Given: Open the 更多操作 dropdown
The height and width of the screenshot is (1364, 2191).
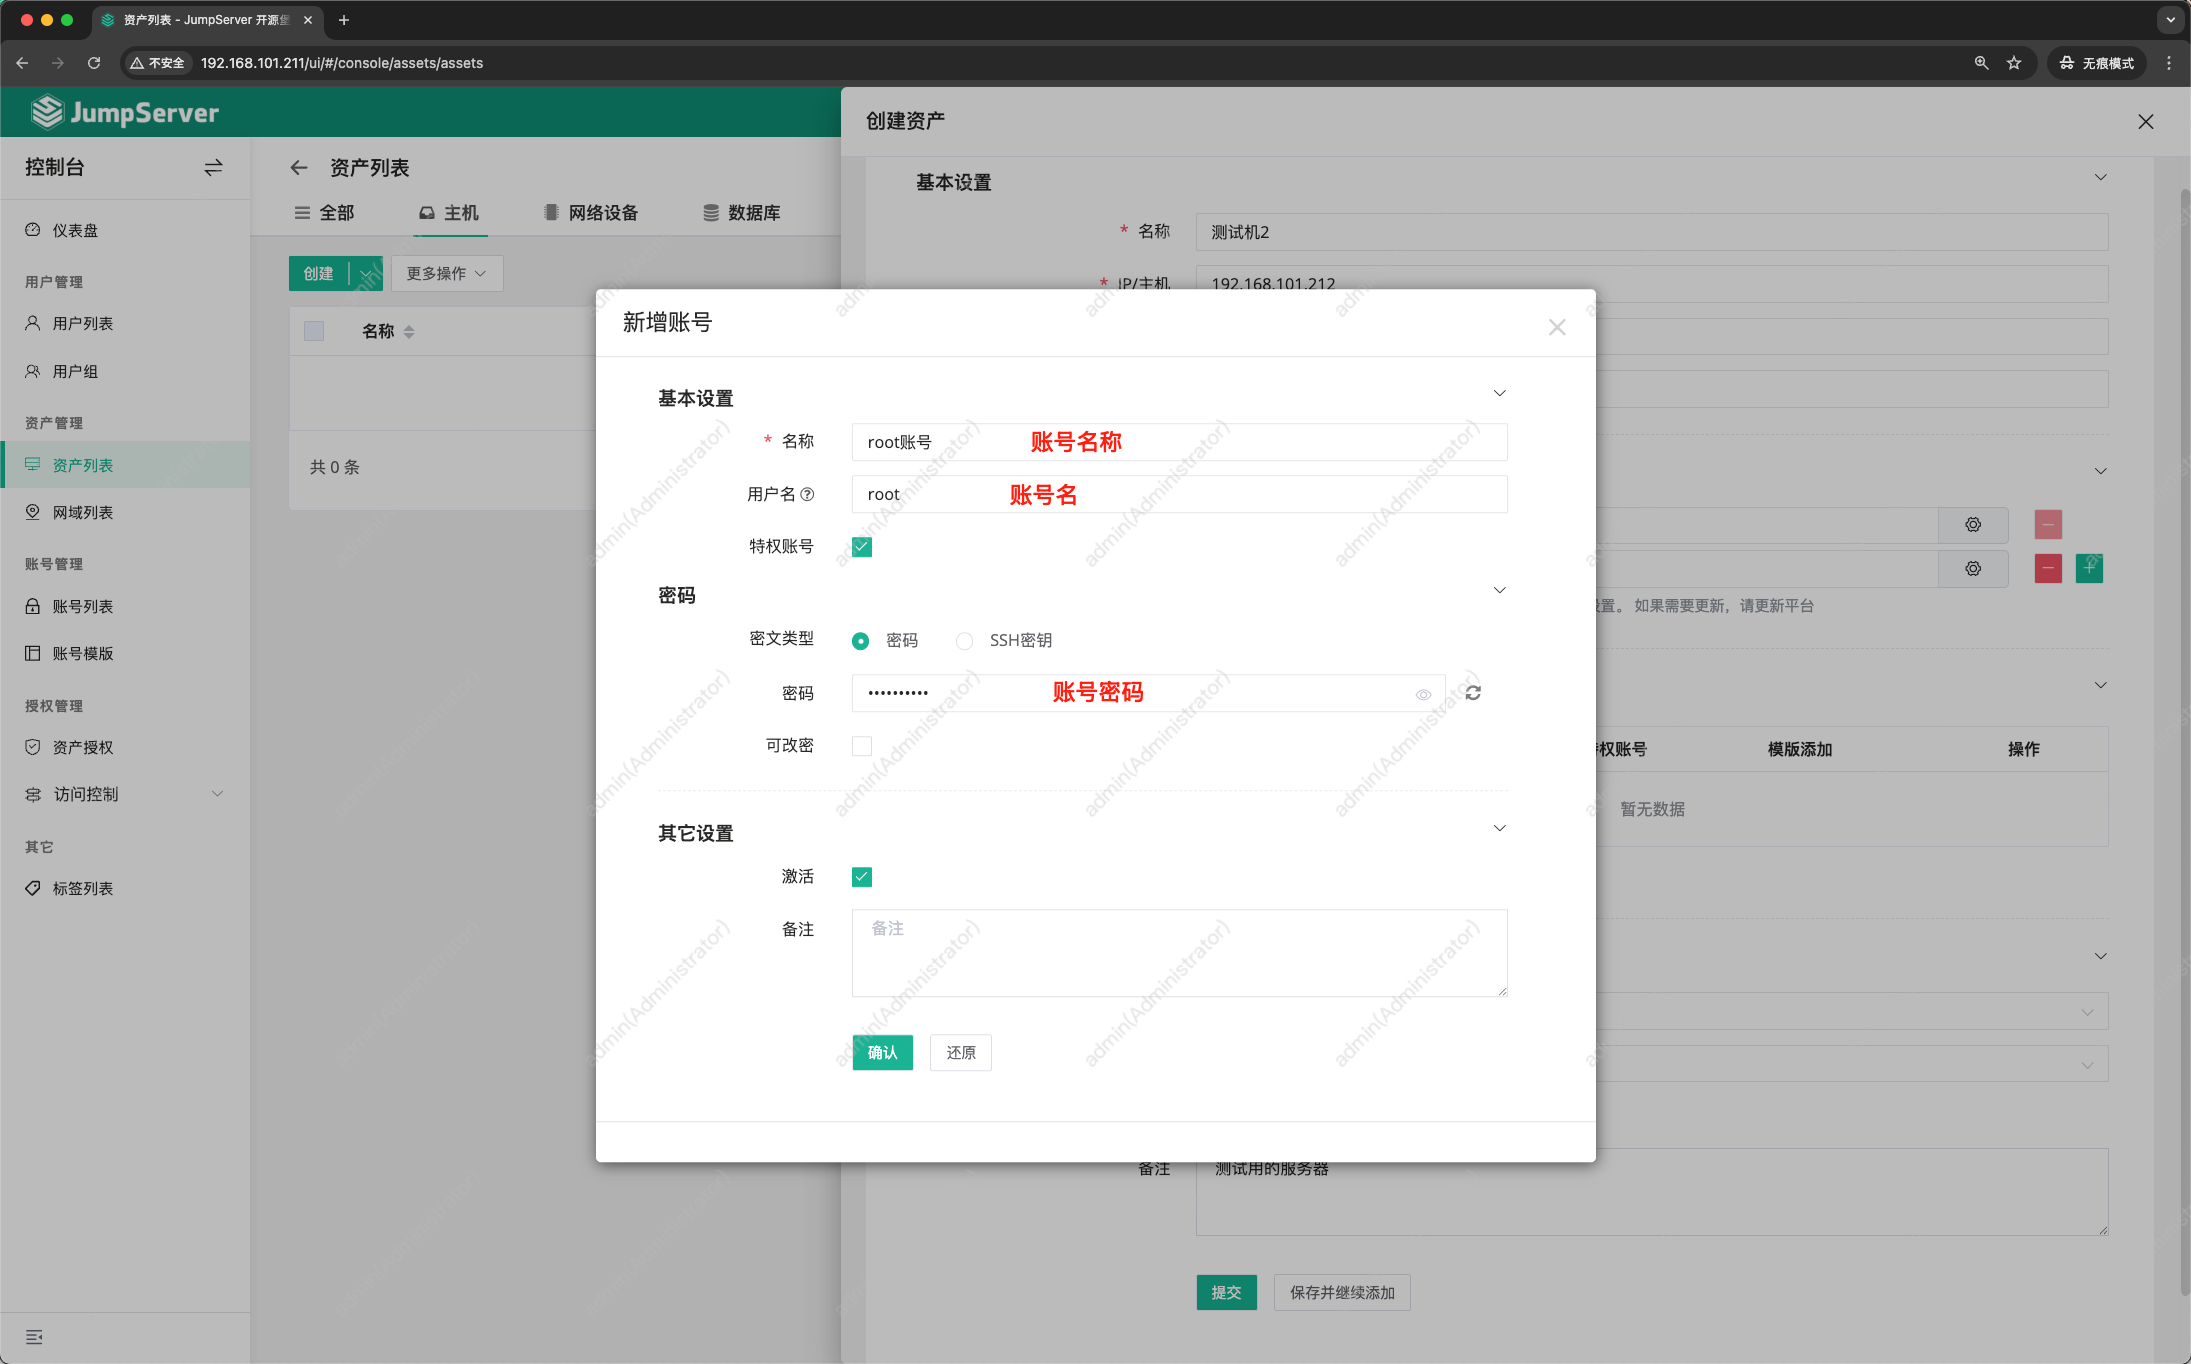Looking at the screenshot, I should 445,273.
